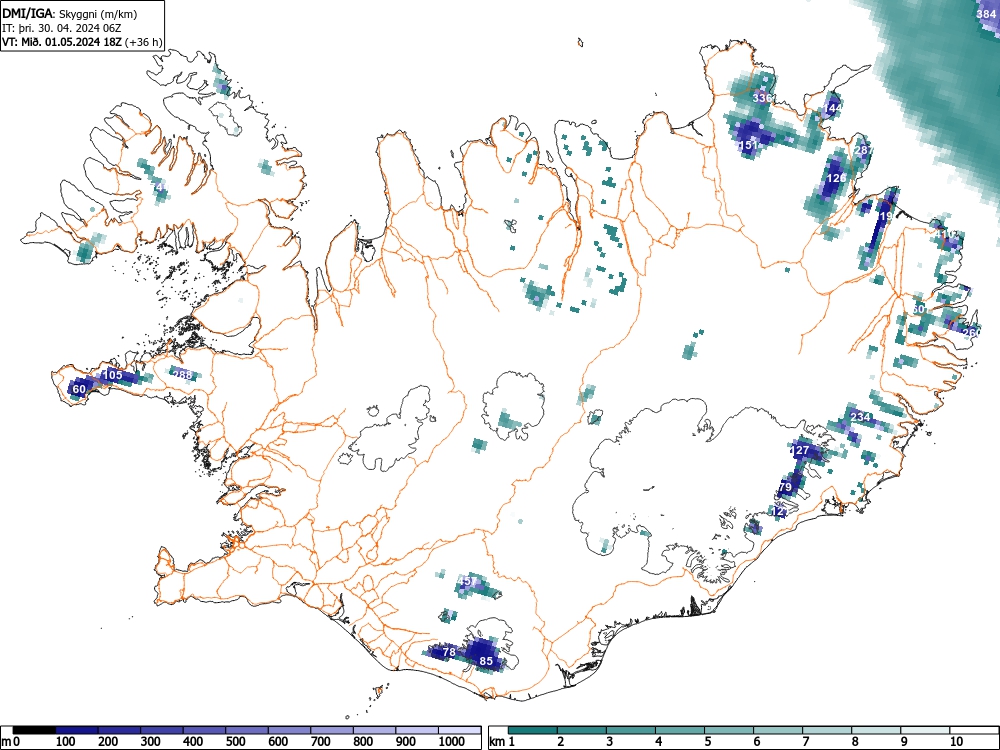Select the 200–300 m legend swatch
The width and height of the screenshot is (1000, 750).
119,730
